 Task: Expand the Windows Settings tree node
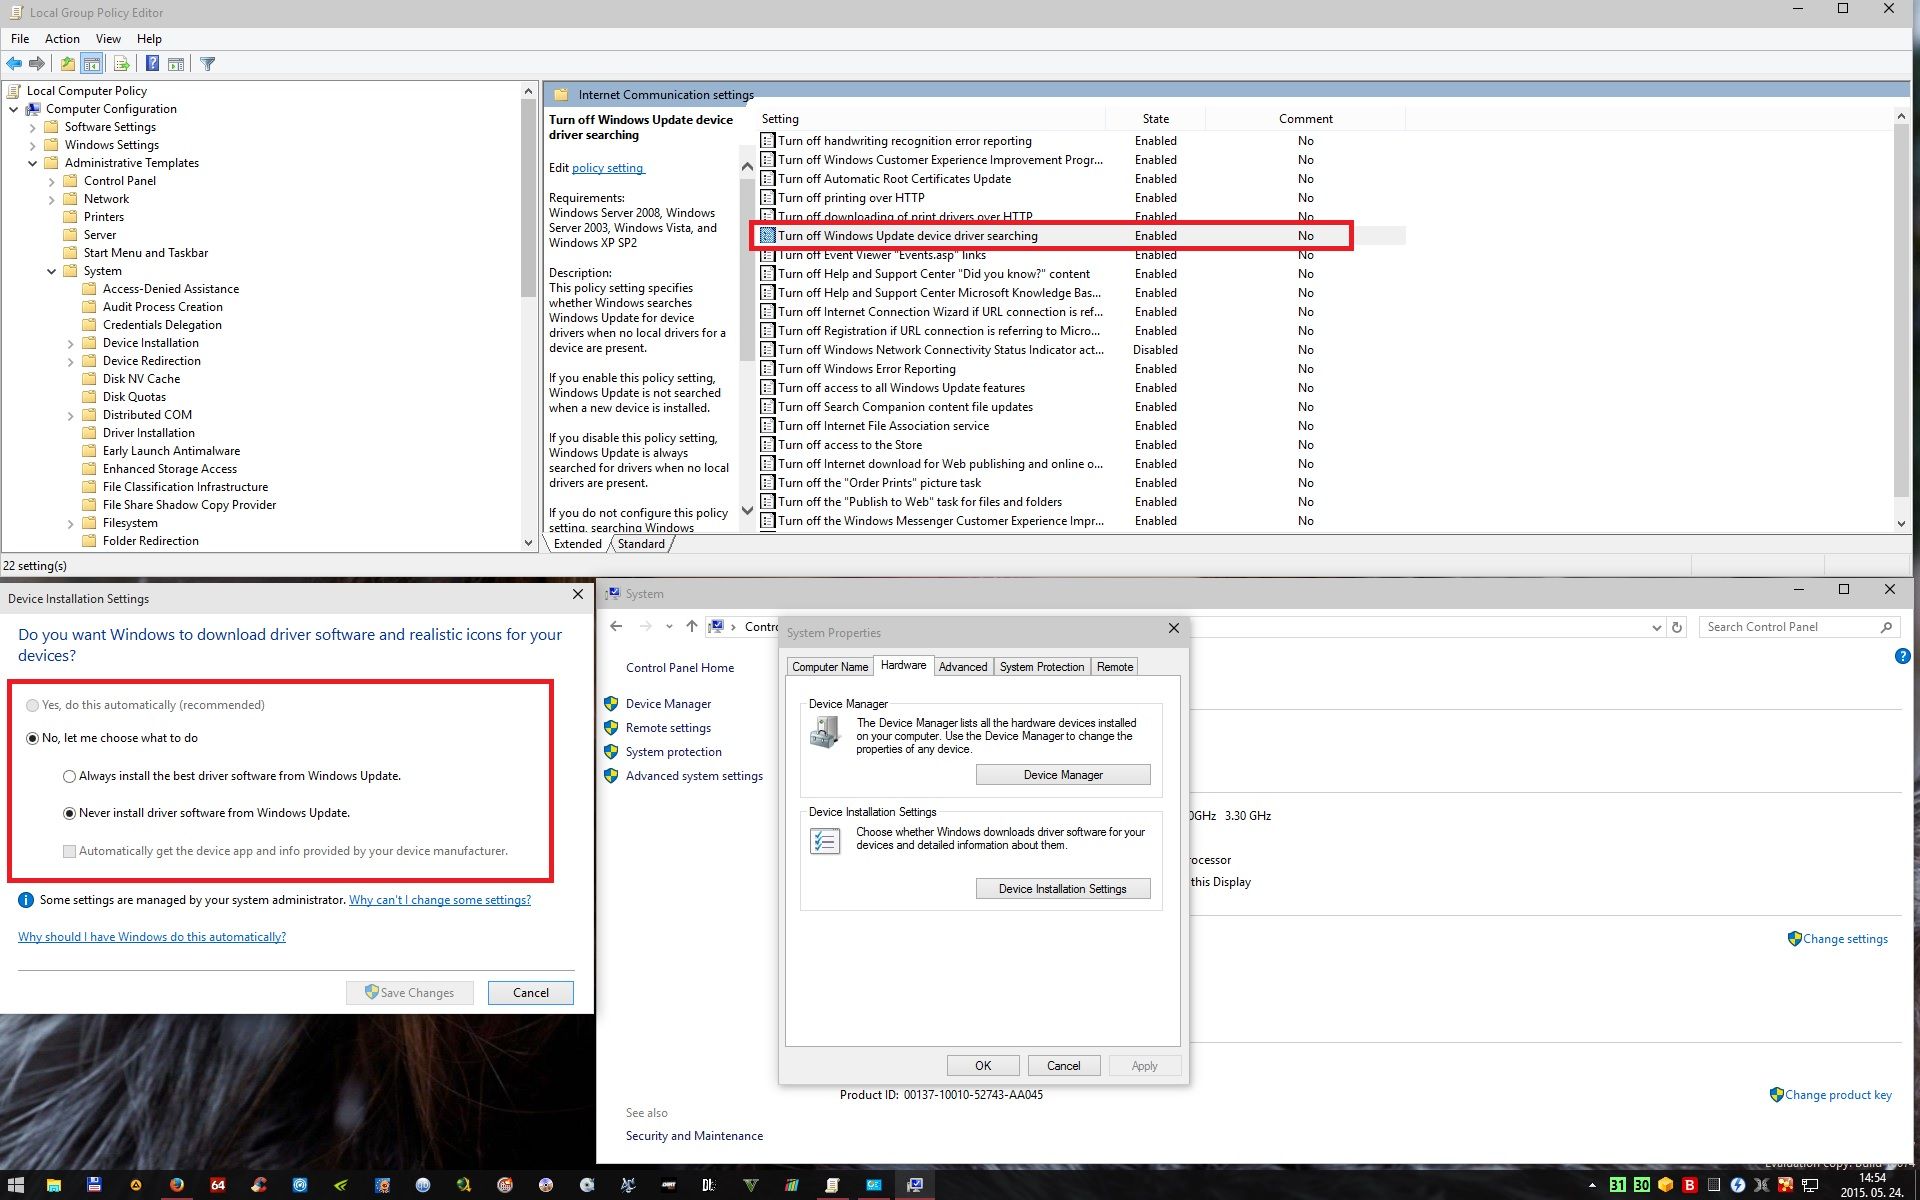[33, 145]
